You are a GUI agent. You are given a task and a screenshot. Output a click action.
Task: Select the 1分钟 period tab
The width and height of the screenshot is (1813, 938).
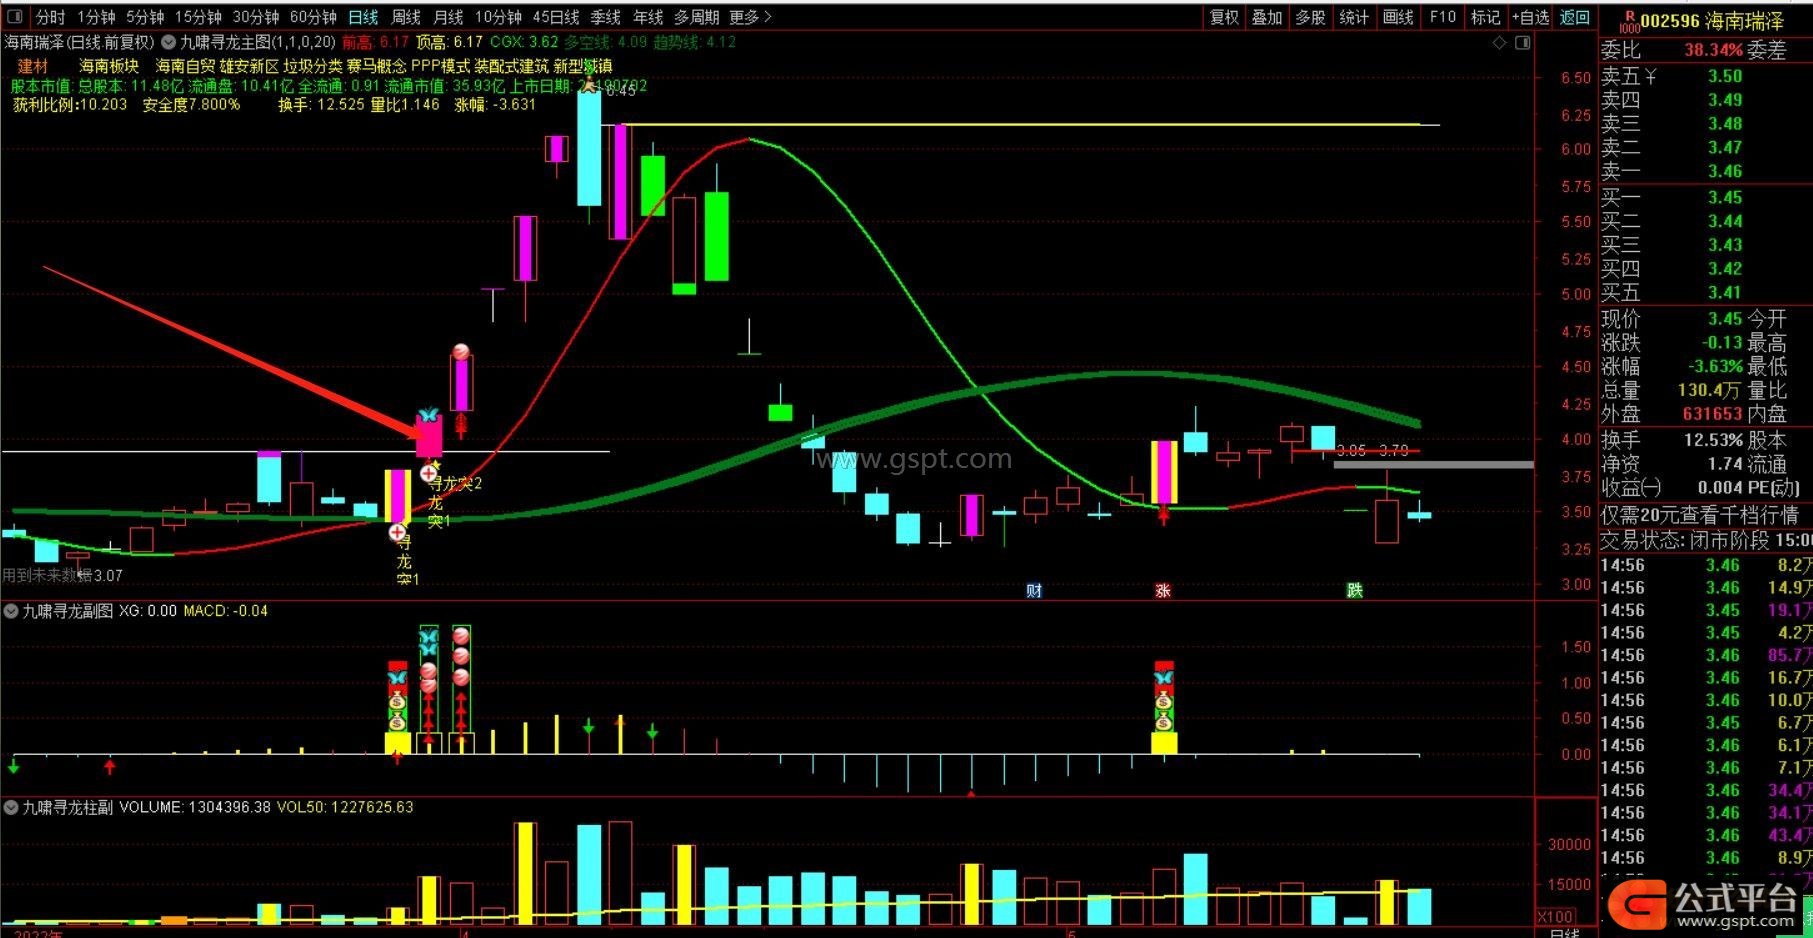tap(96, 17)
